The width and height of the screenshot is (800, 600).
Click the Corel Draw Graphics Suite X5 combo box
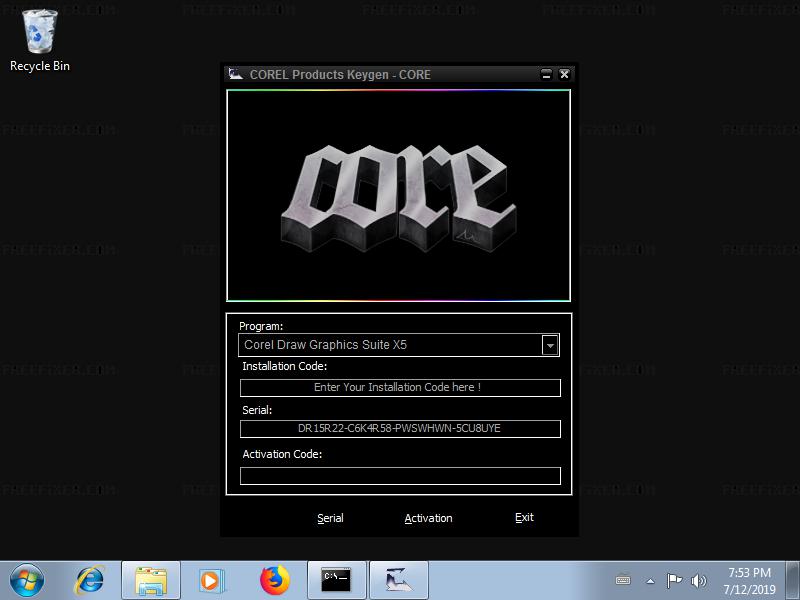[390, 345]
